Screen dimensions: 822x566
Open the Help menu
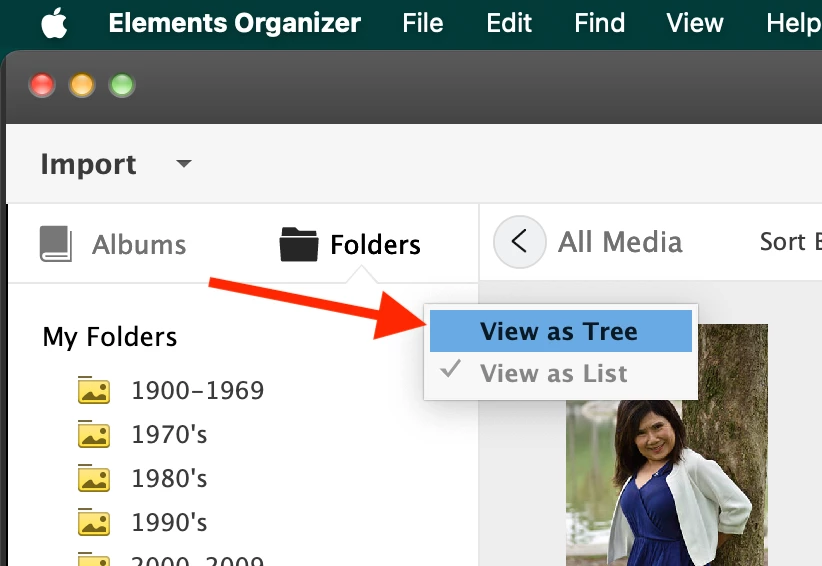(794, 23)
